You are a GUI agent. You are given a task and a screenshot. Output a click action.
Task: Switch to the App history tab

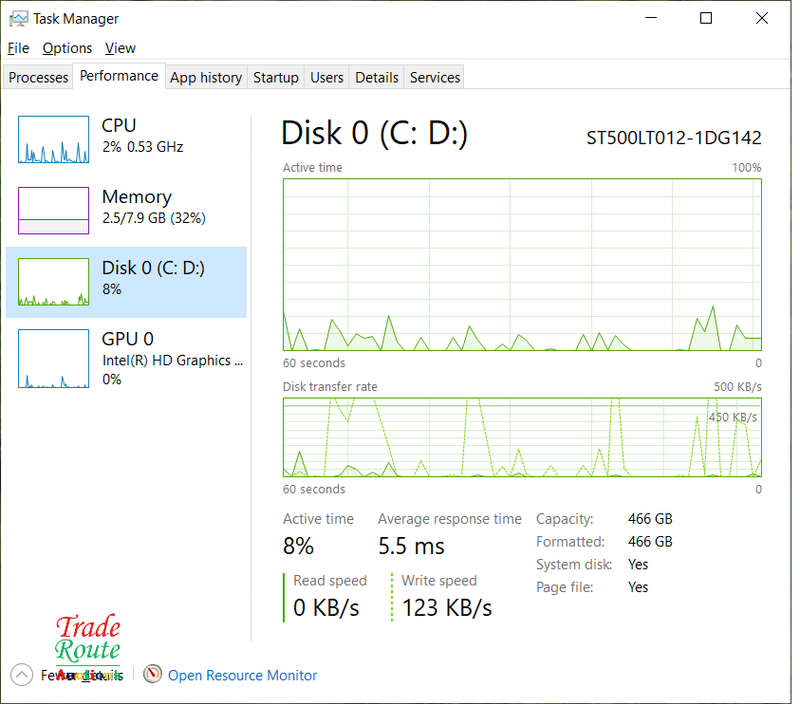[205, 77]
